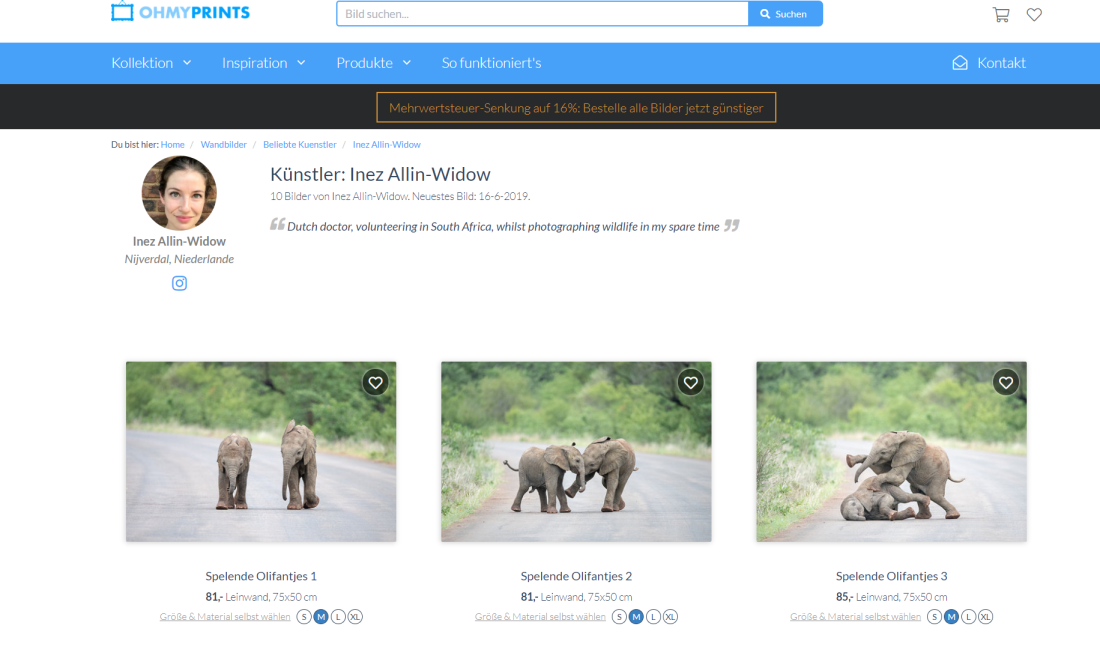Select size M for Olifantjes 1
Screen dimensions: 1100x659
[321, 617]
